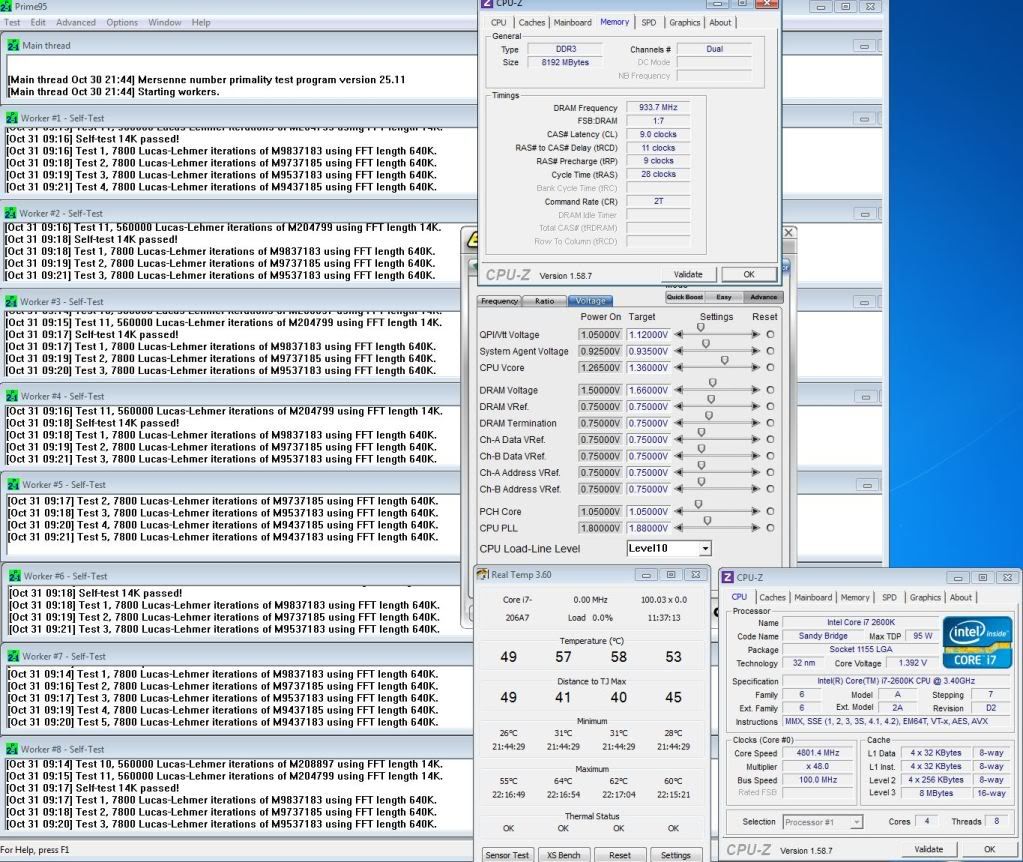Switch to CPU tab in upper CPU-Z window

tap(498, 22)
